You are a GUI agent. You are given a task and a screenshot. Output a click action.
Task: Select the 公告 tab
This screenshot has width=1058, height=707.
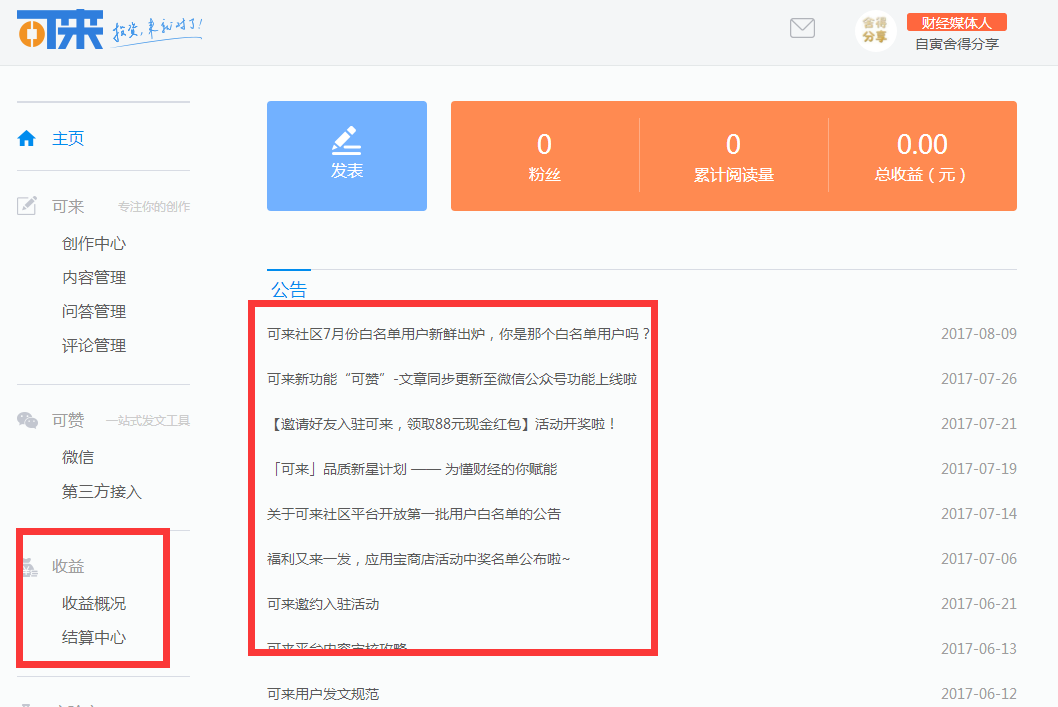(x=289, y=289)
